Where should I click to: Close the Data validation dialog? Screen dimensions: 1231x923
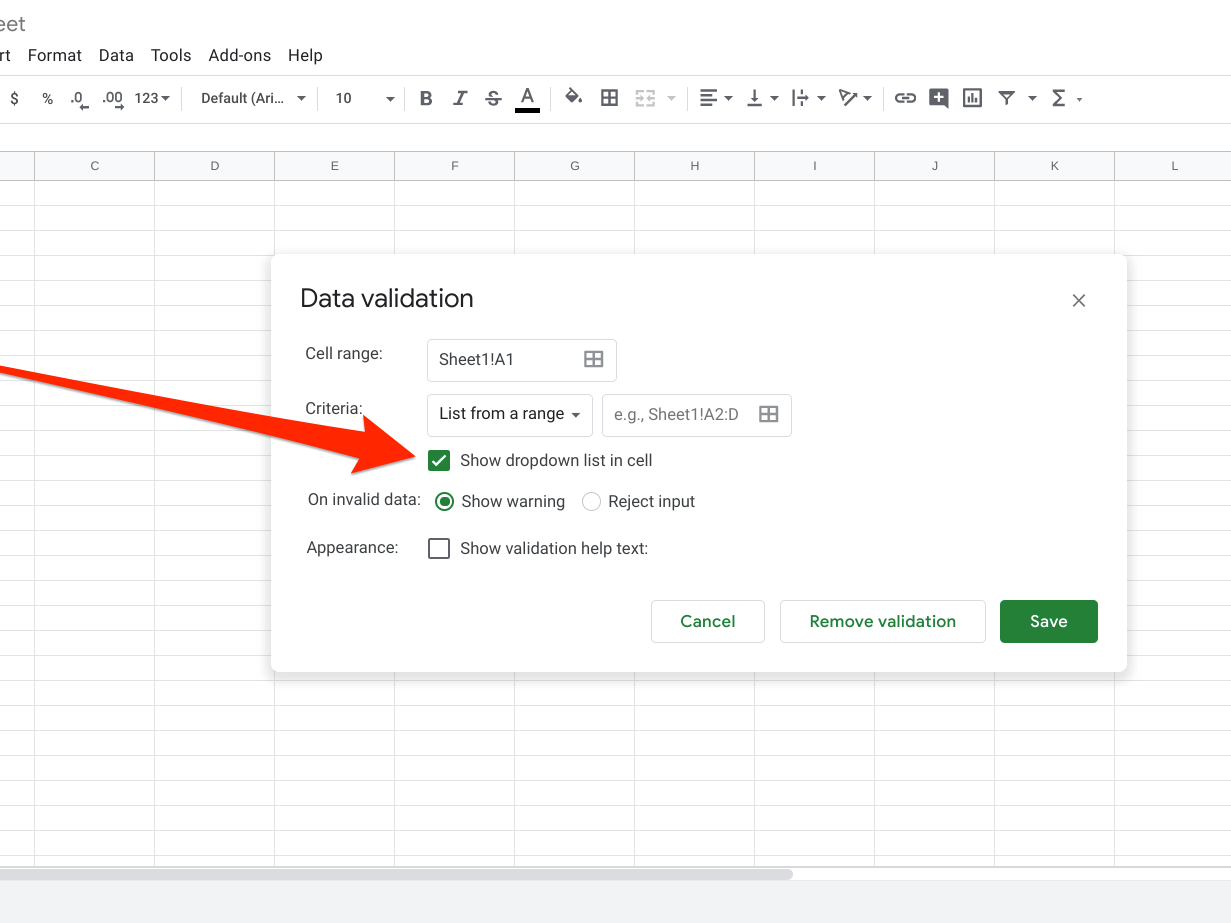[1079, 300]
